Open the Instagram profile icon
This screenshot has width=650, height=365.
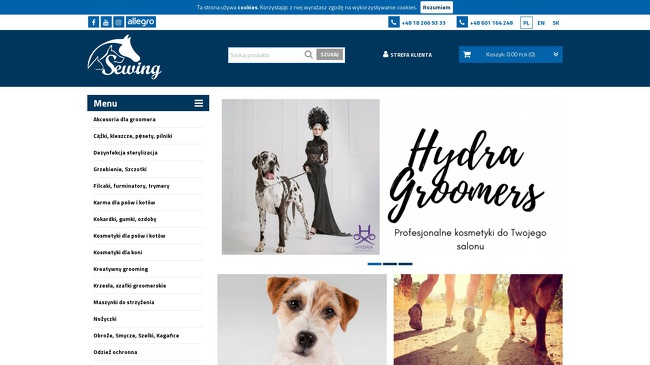[x=119, y=22]
